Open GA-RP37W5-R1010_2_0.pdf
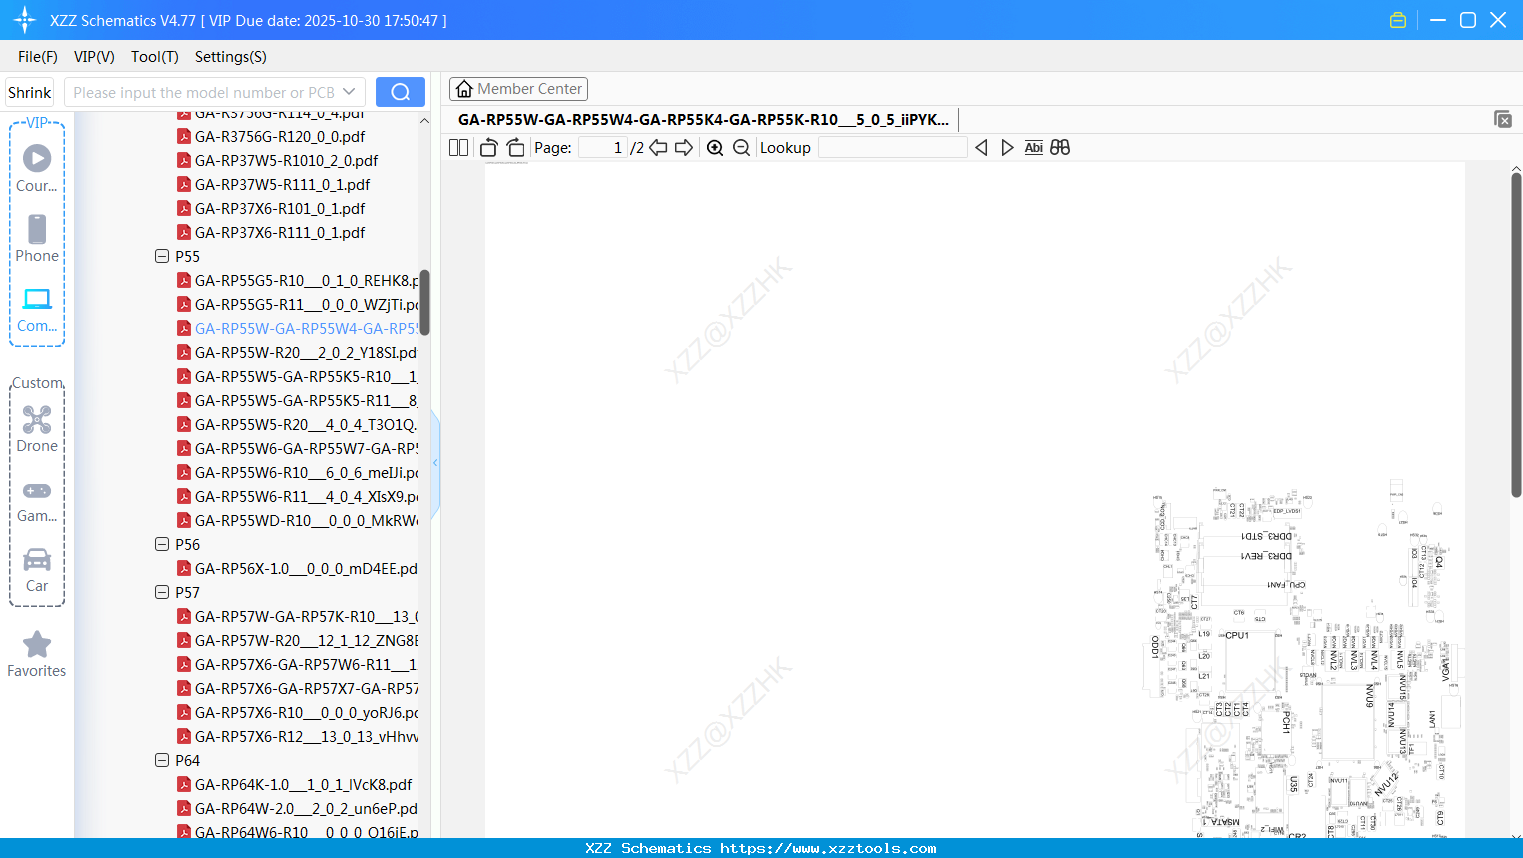 coord(286,160)
